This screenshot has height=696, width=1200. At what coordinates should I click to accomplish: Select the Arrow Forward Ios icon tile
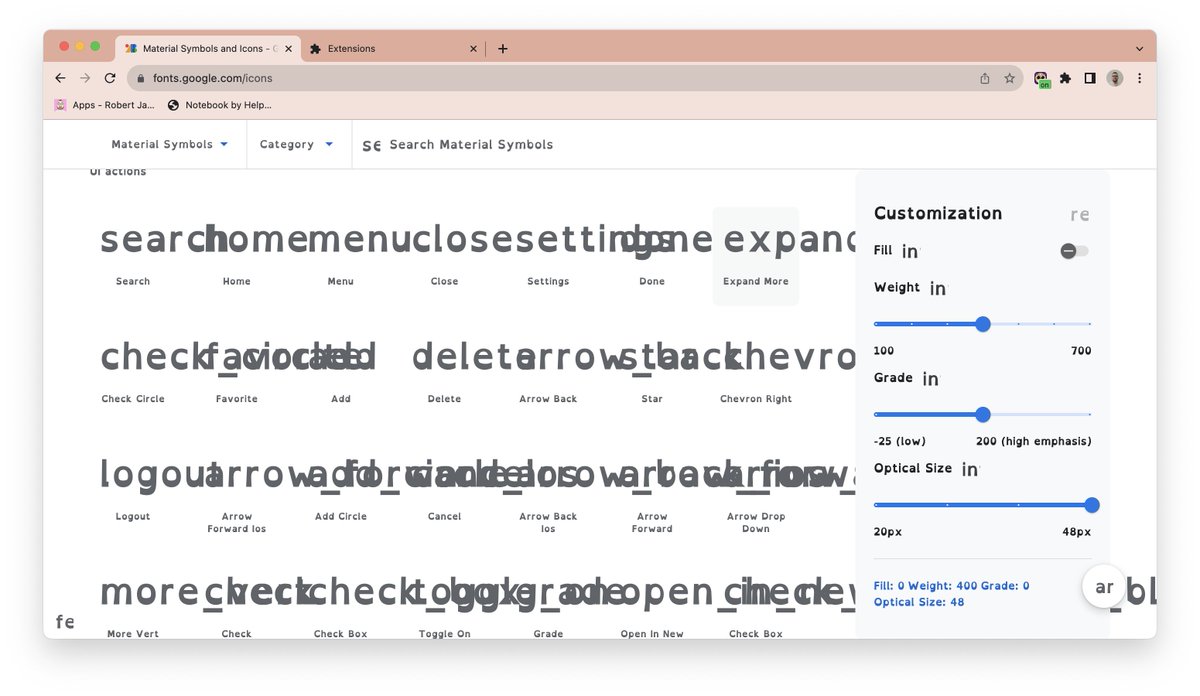pyautogui.click(x=237, y=492)
